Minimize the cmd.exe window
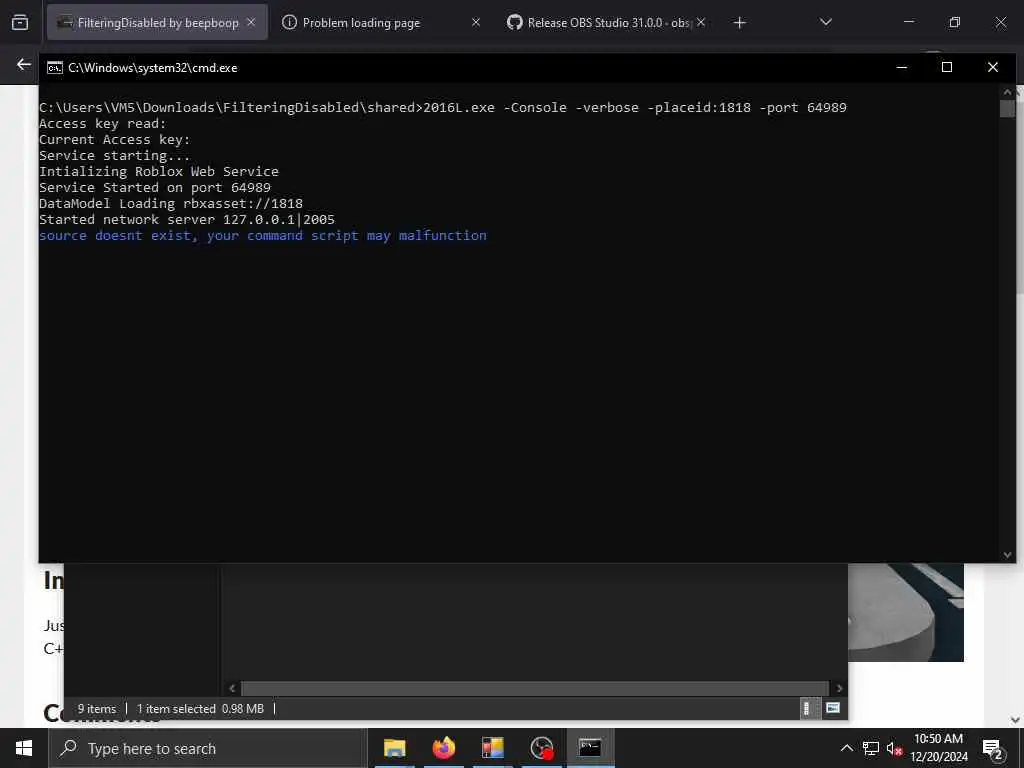 [902, 67]
